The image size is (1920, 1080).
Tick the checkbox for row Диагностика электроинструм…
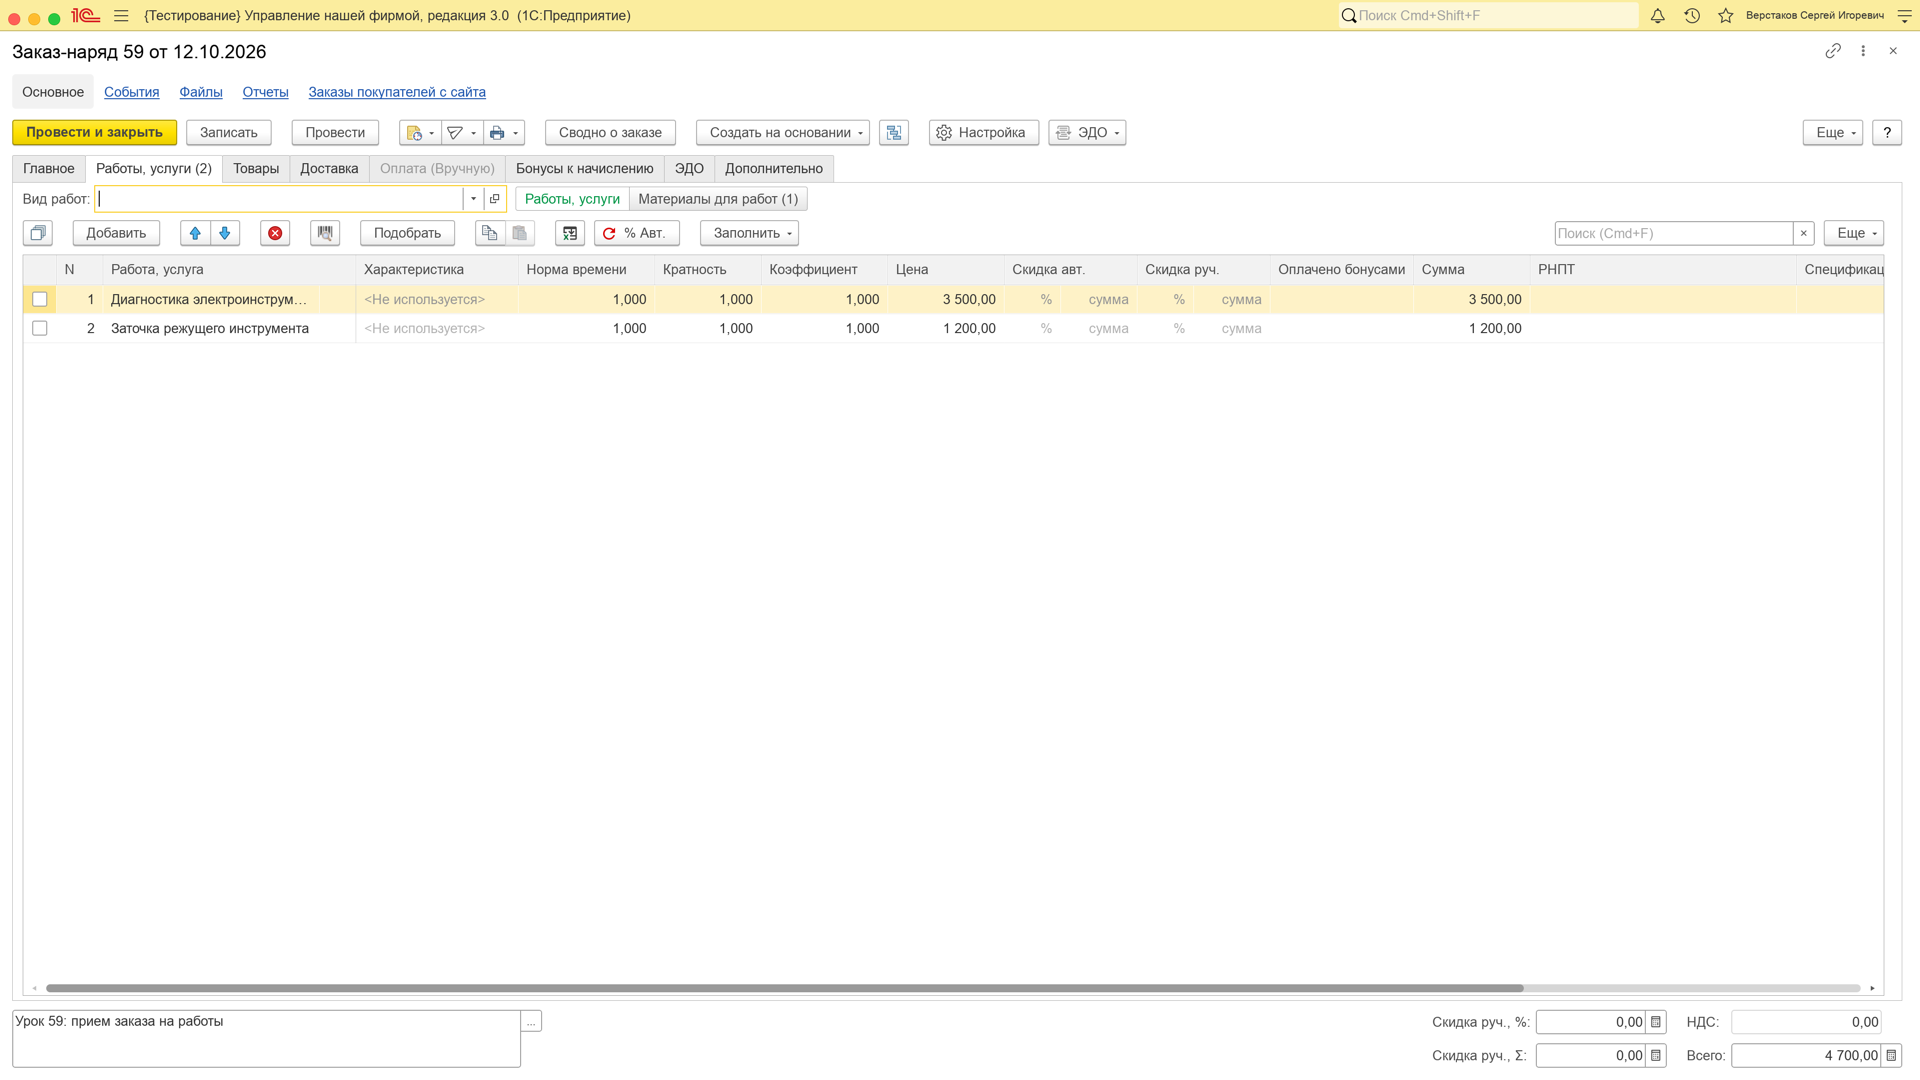click(40, 299)
